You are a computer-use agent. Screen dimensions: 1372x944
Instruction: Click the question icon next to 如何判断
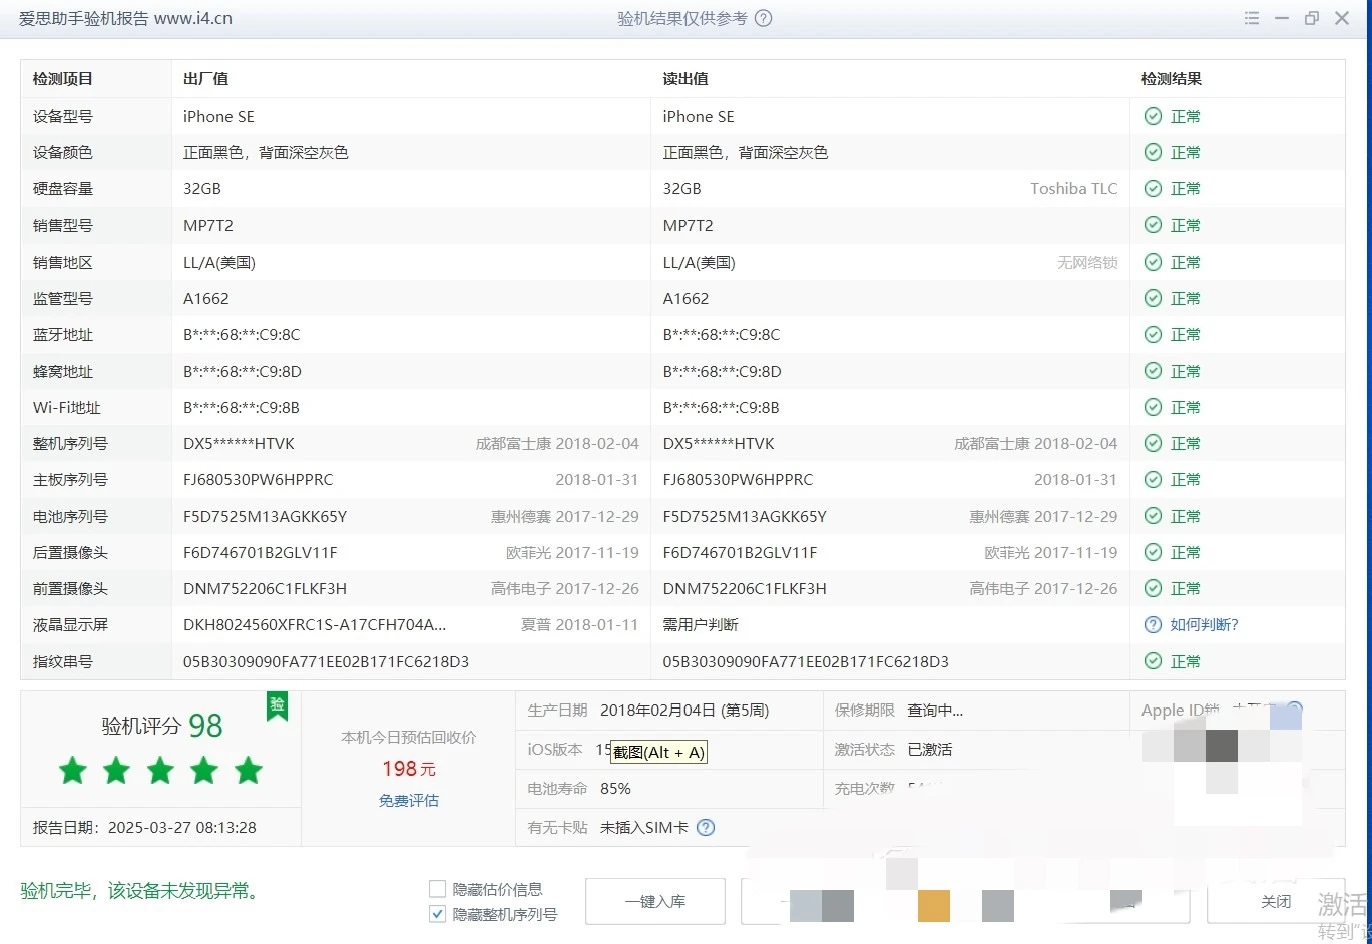[1153, 625]
